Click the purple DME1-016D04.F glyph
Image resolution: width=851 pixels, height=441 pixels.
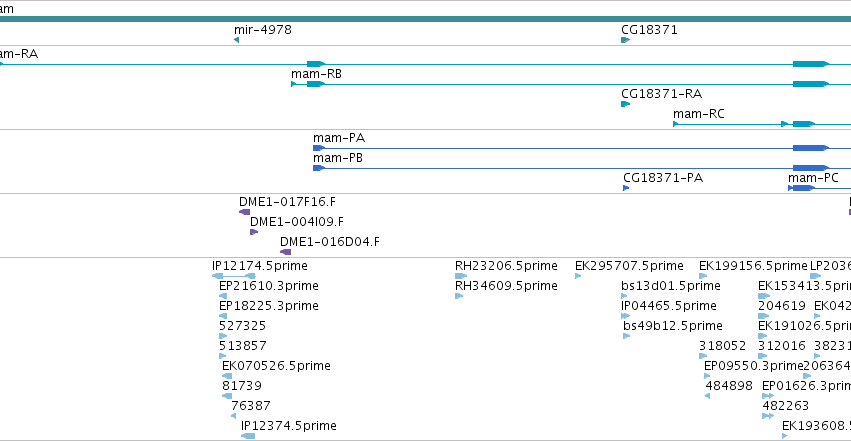tap(285, 252)
